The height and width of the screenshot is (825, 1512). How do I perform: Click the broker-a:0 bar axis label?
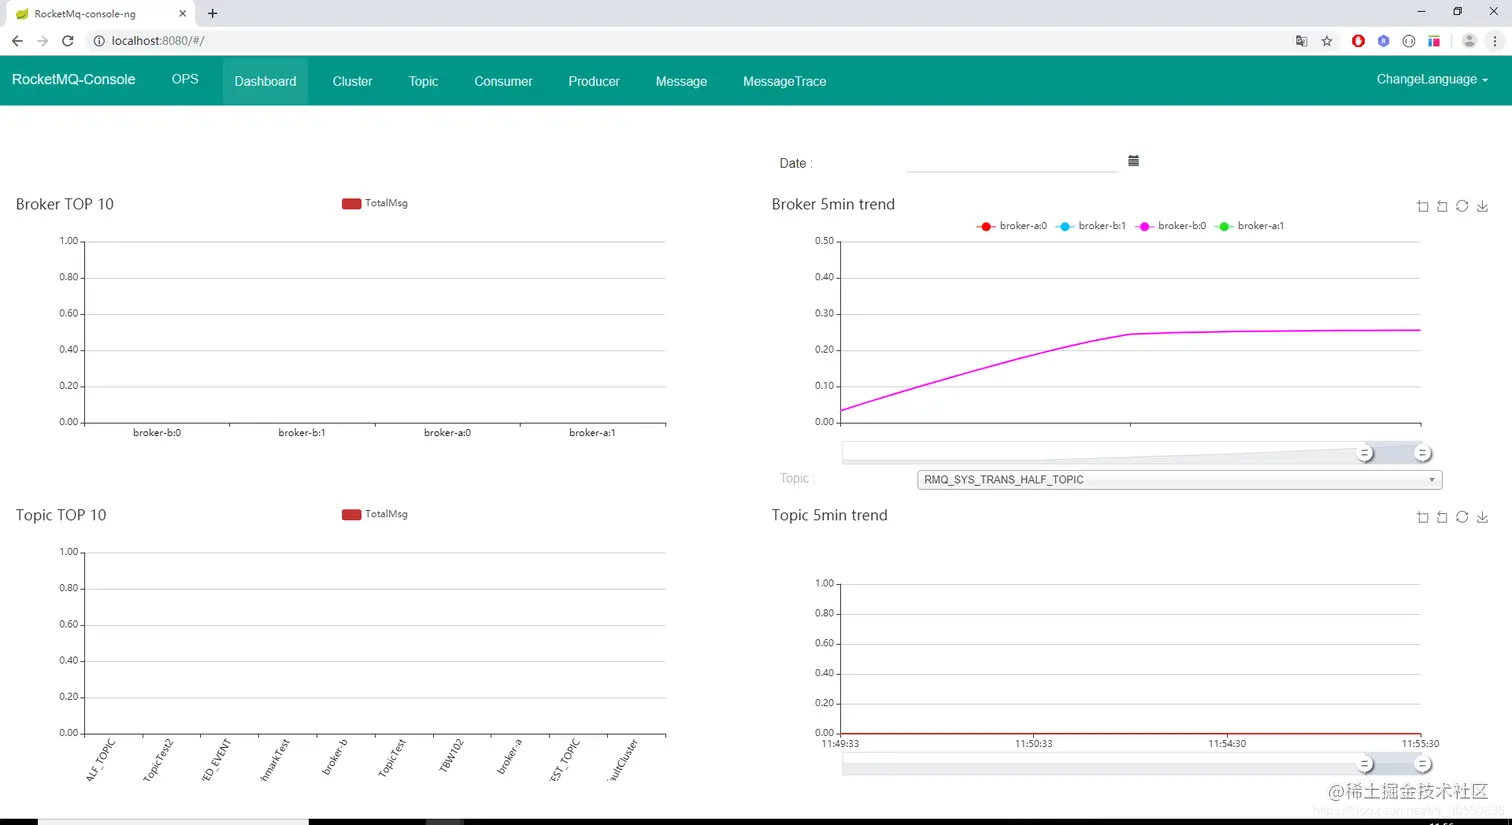(447, 433)
